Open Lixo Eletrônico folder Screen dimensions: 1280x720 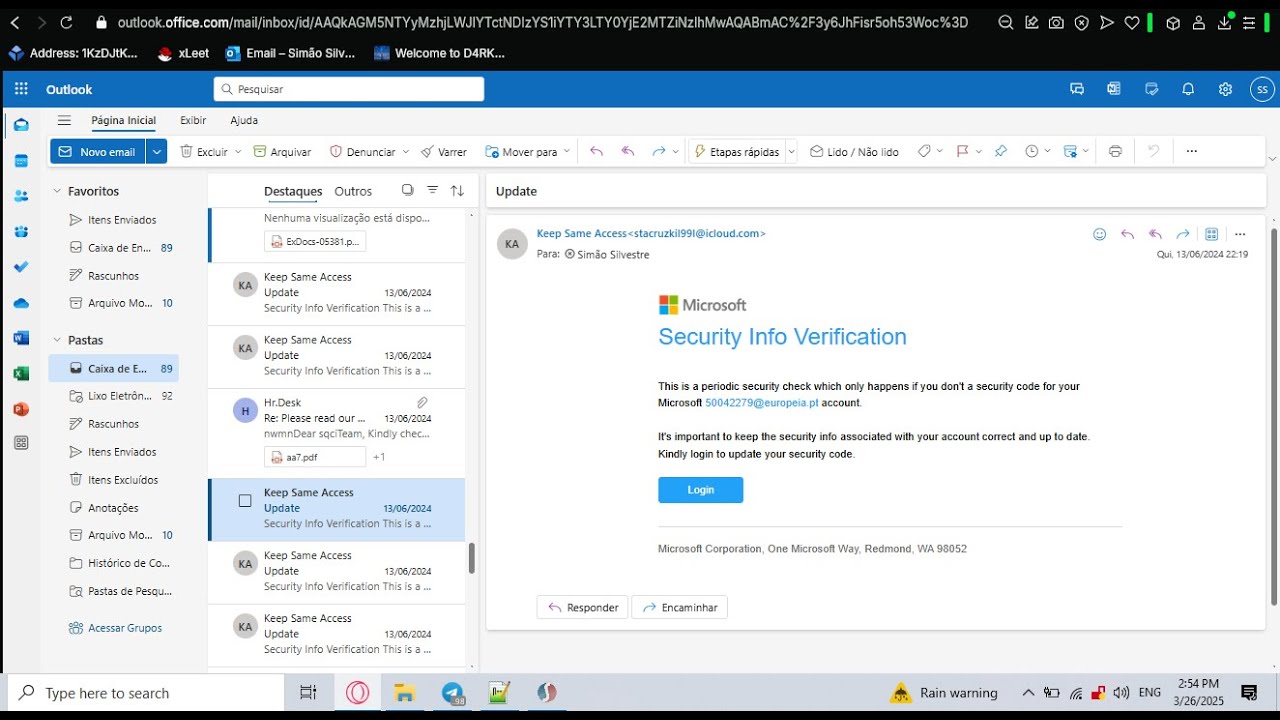click(x=114, y=396)
